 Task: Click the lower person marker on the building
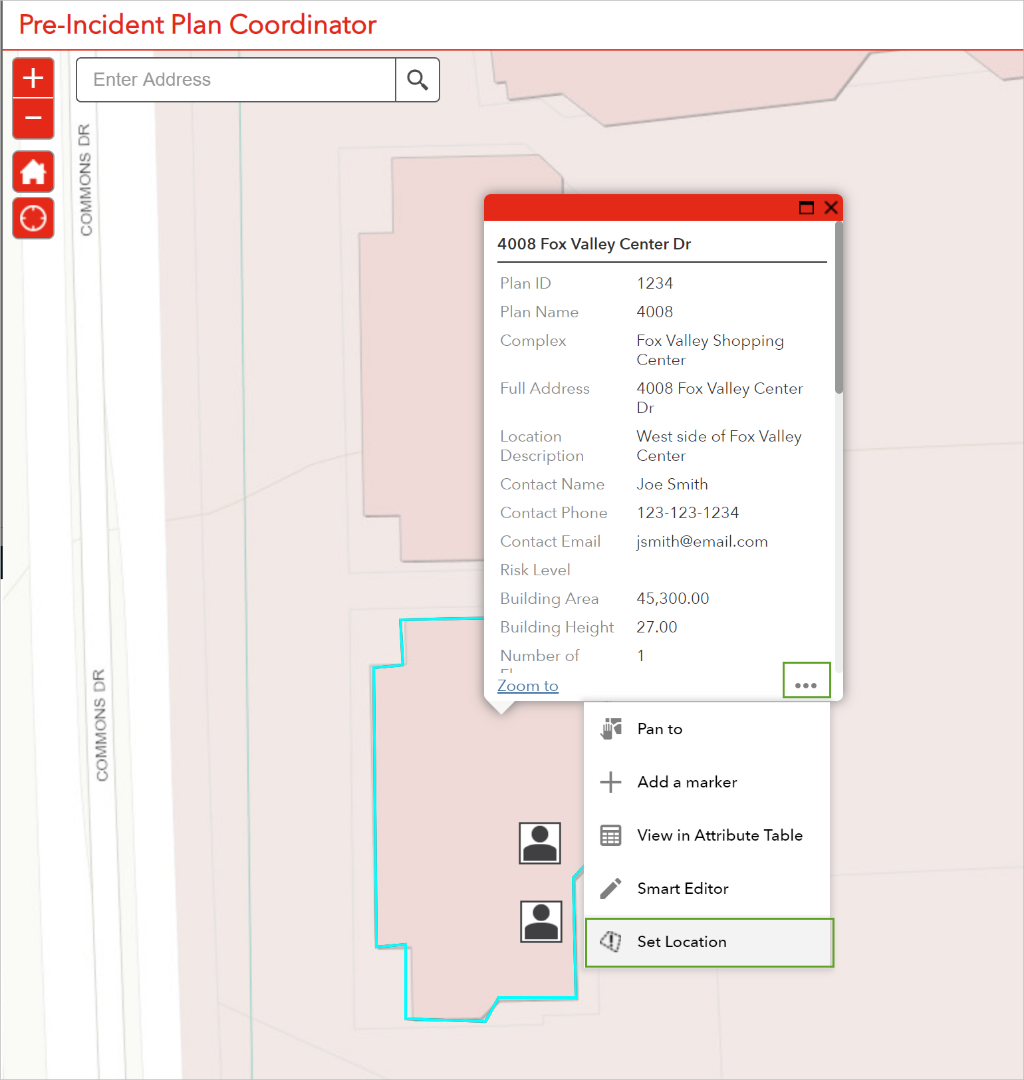[541, 921]
